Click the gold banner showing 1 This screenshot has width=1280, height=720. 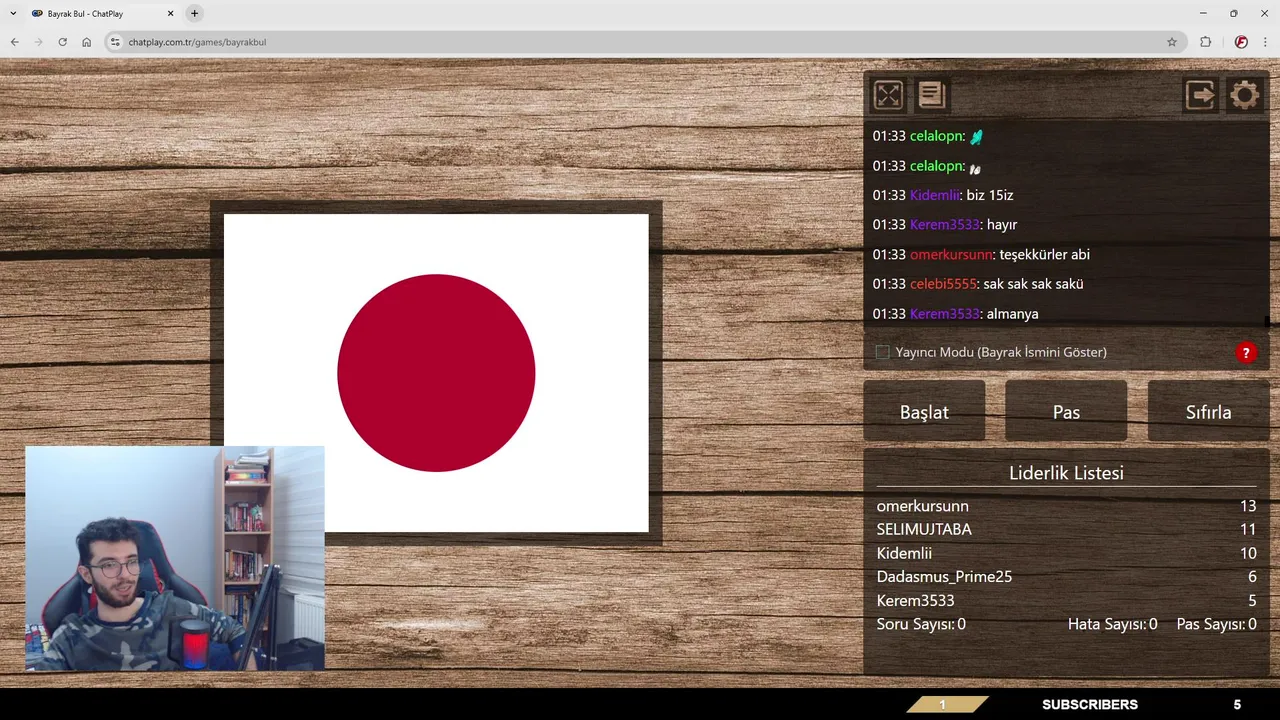[947, 705]
